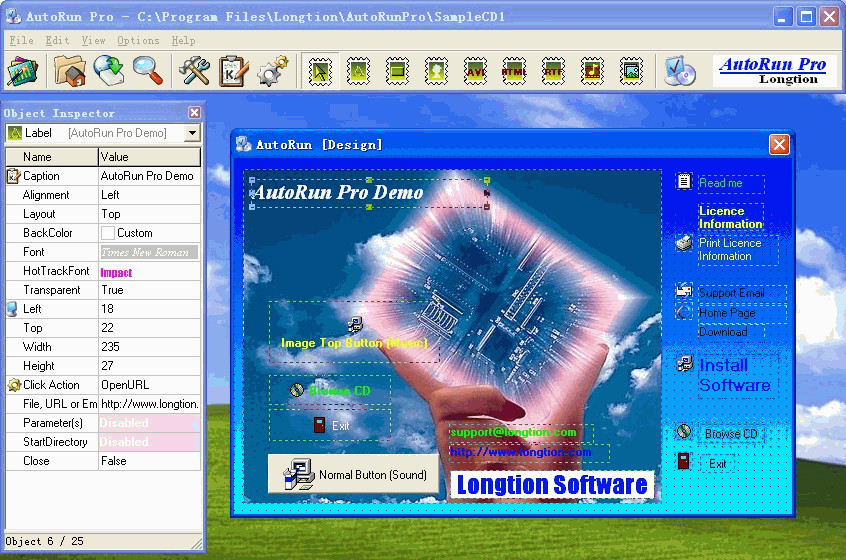
Task: Click the File, URL or Email value field
Action: point(149,404)
